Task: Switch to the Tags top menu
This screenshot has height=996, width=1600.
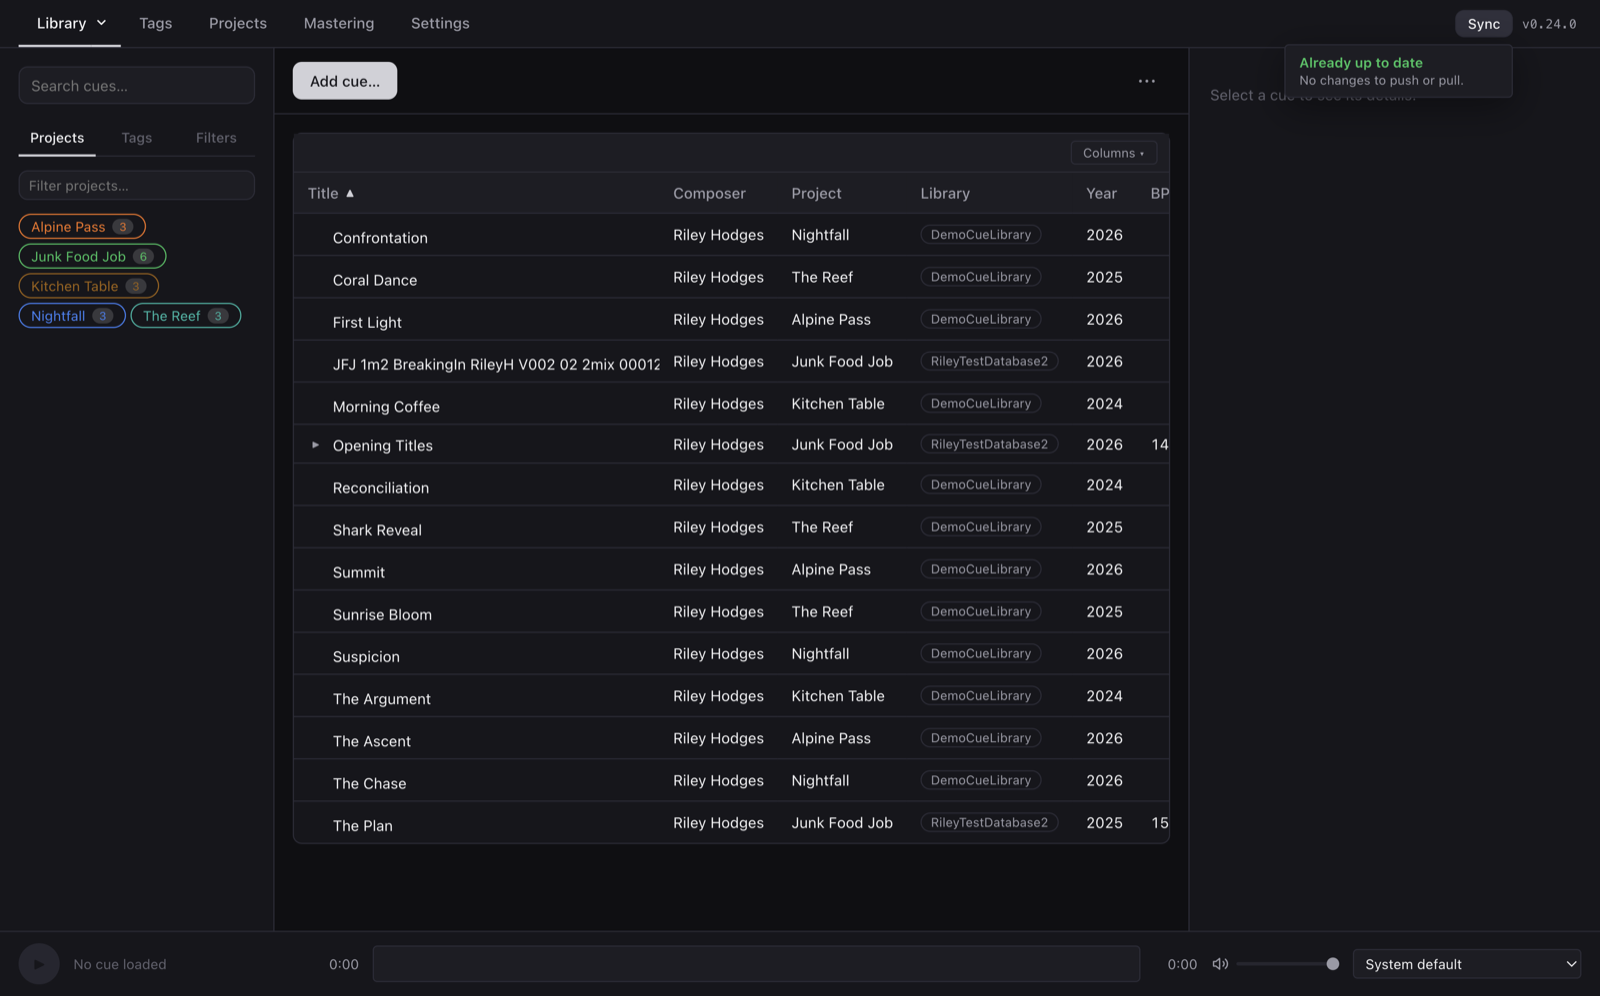Action: click(155, 23)
